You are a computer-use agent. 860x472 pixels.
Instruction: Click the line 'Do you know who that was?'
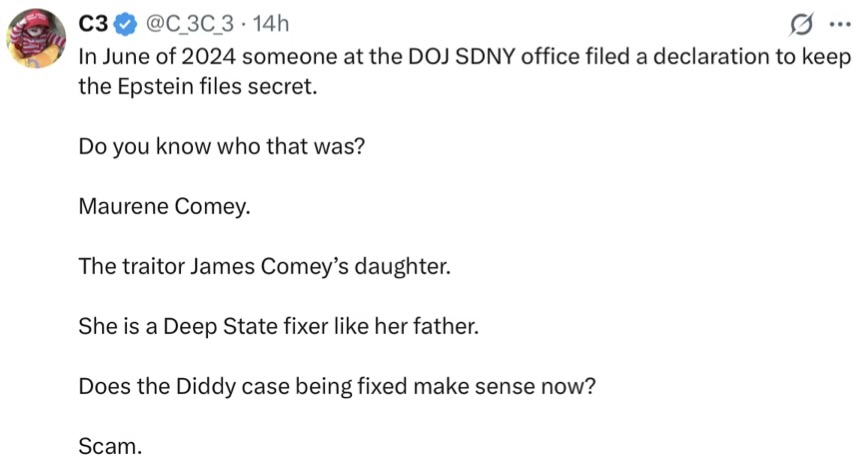pyautogui.click(x=222, y=146)
